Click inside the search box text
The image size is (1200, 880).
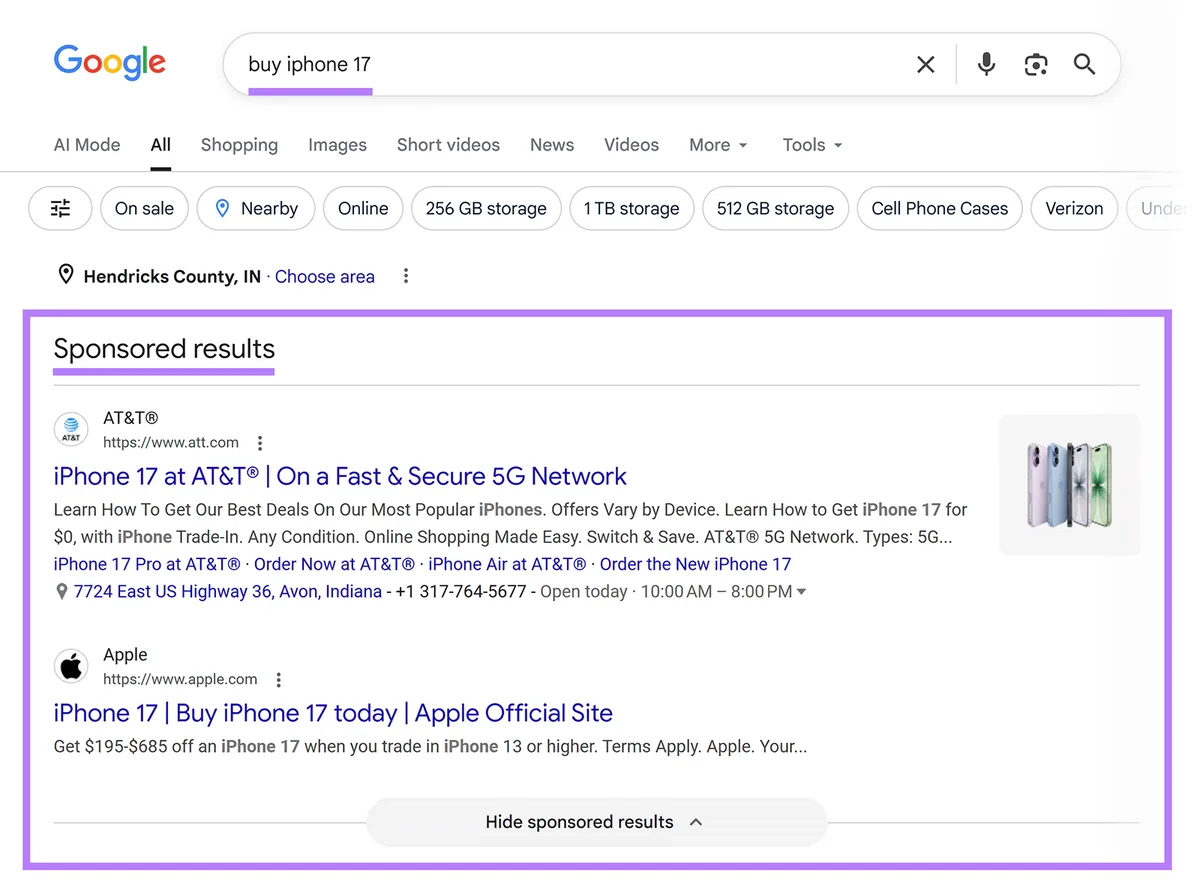310,65
